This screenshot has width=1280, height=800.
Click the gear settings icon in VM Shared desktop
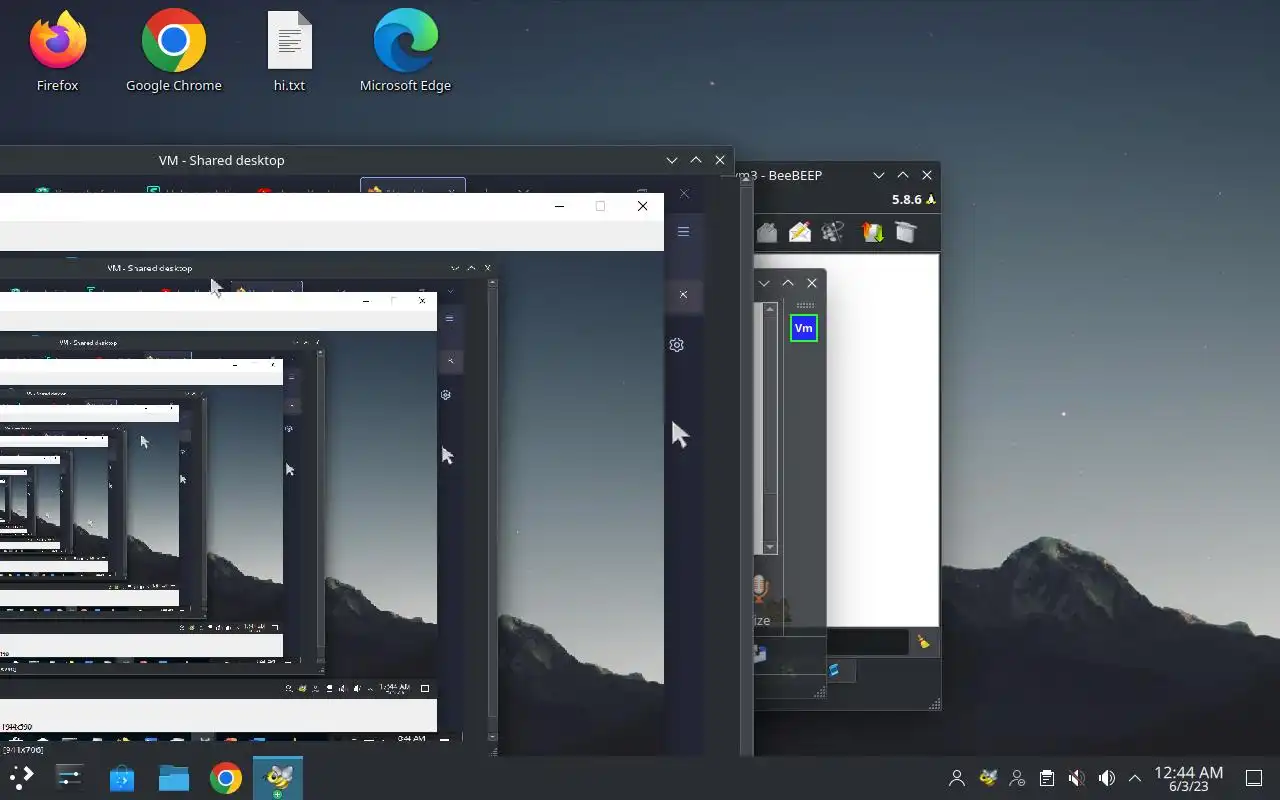click(x=677, y=345)
